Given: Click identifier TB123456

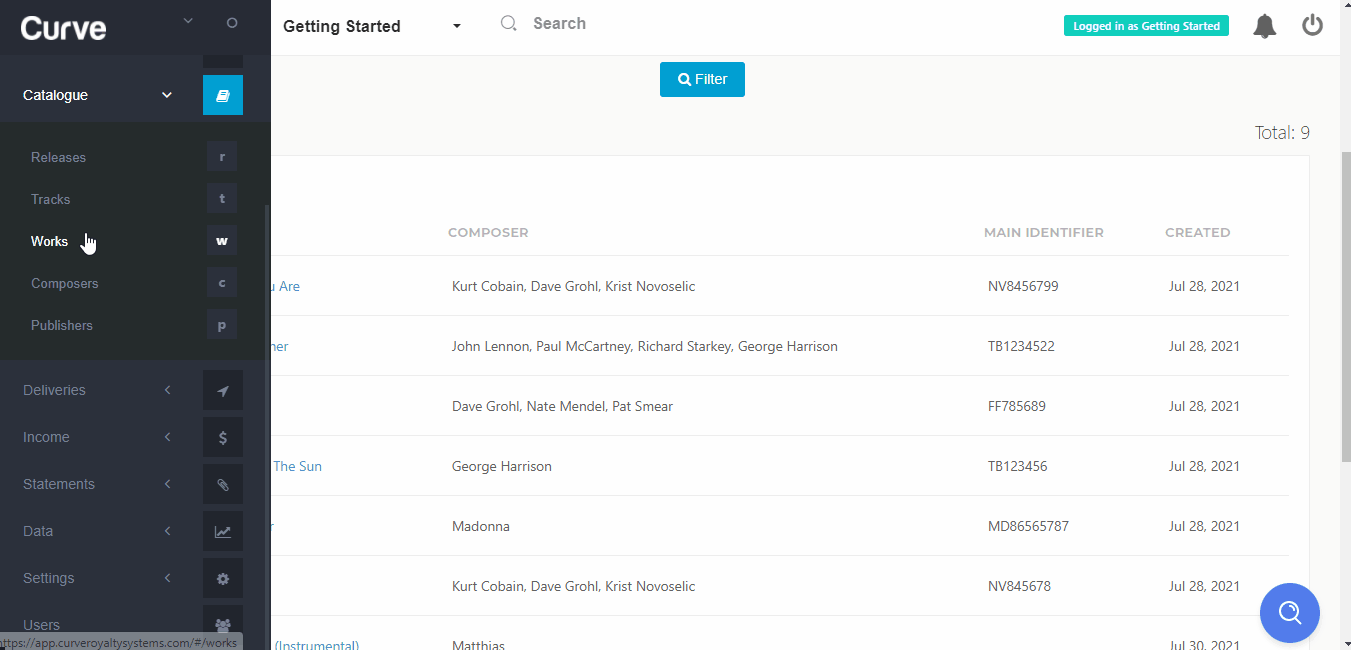Looking at the screenshot, I should click(x=1018, y=466).
